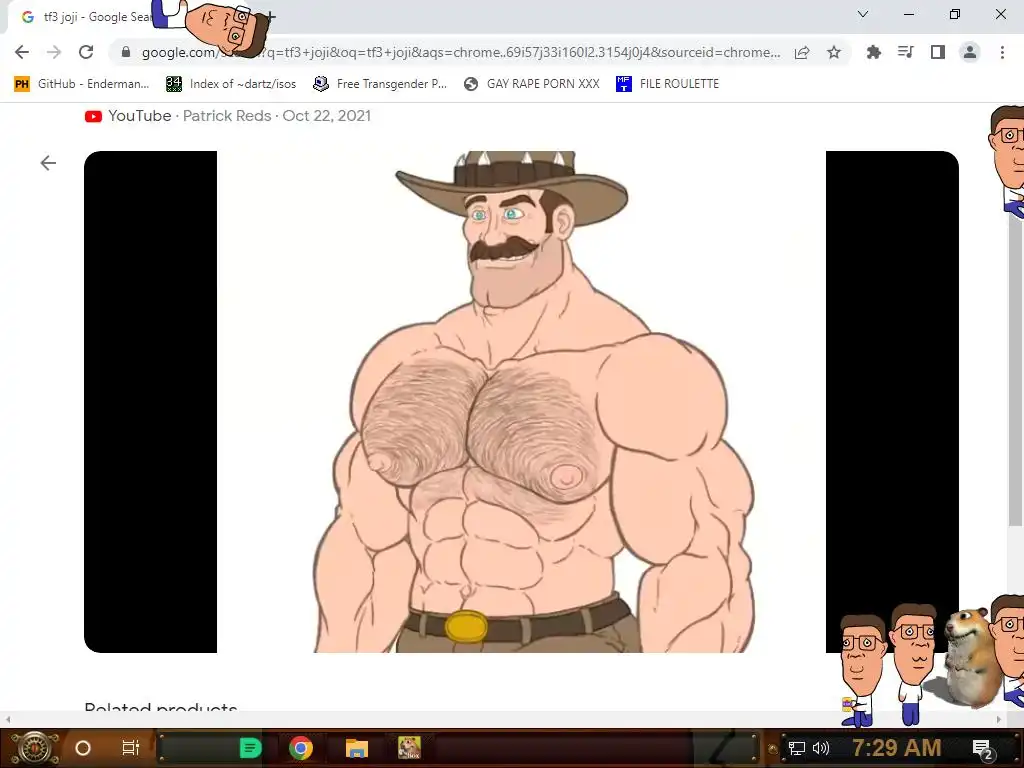Screen dimensions: 1024x768
Task: Click the Chrome icon on taskbar
Action: [301, 748]
